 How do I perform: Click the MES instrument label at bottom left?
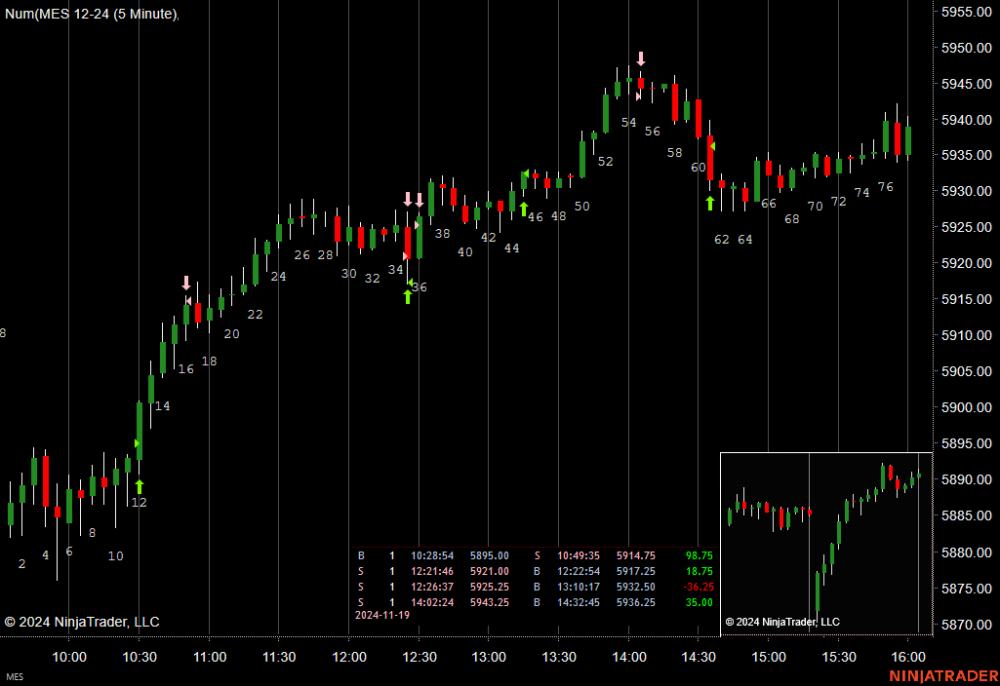(14, 678)
